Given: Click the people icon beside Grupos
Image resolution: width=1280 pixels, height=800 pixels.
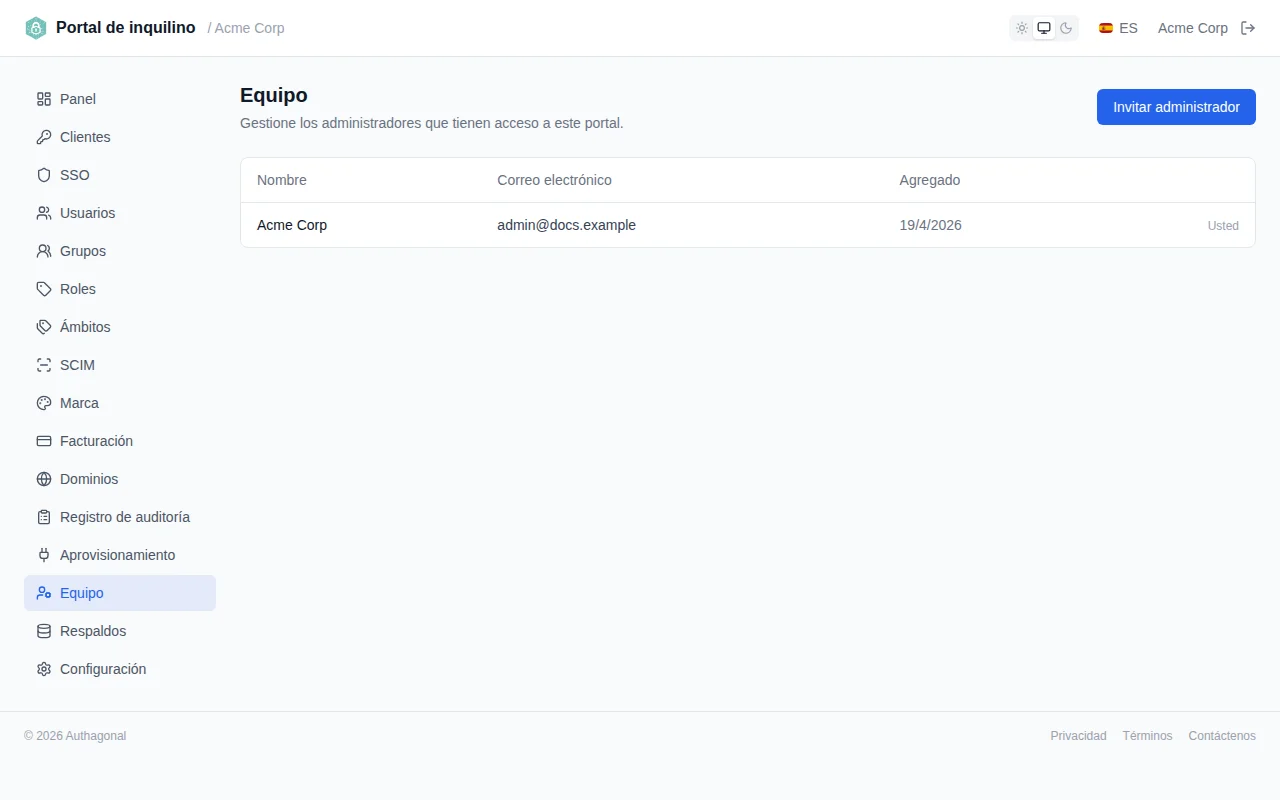Looking at the screenshot, I should [x=44, y=251].
